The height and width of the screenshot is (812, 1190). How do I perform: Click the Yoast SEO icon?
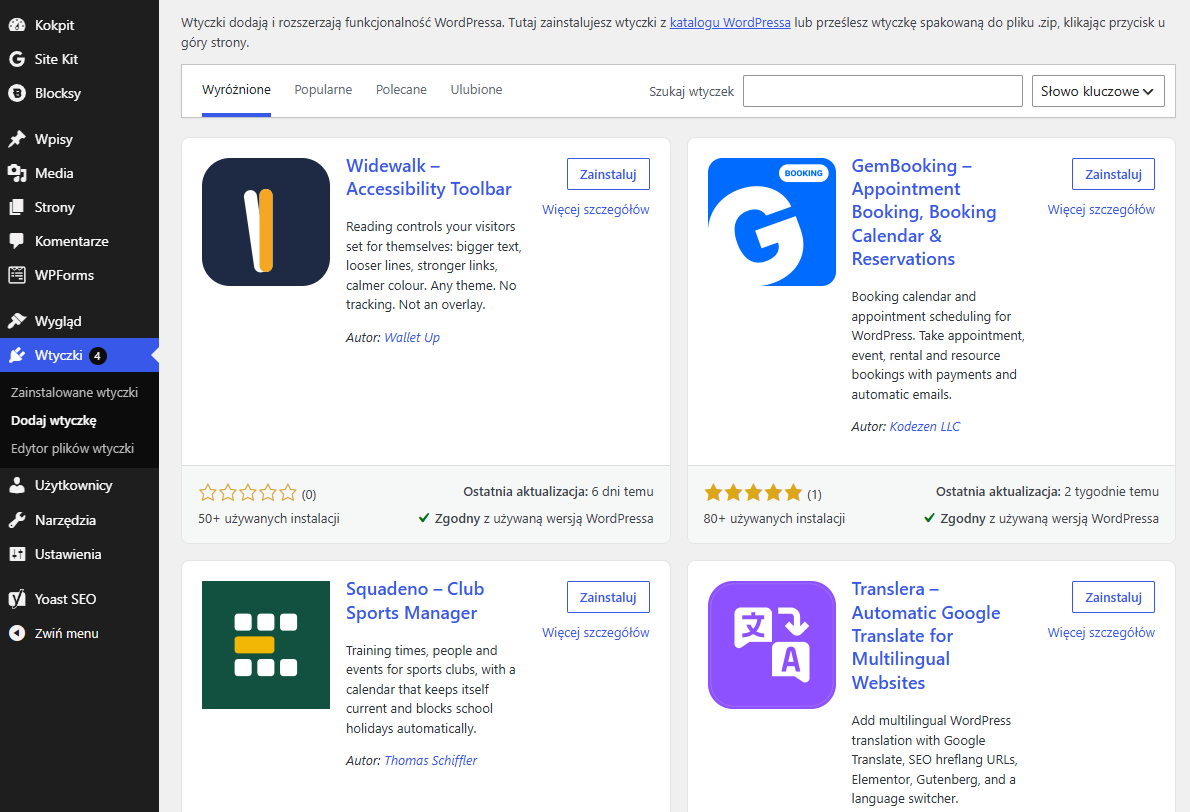(x=17, y=599)
